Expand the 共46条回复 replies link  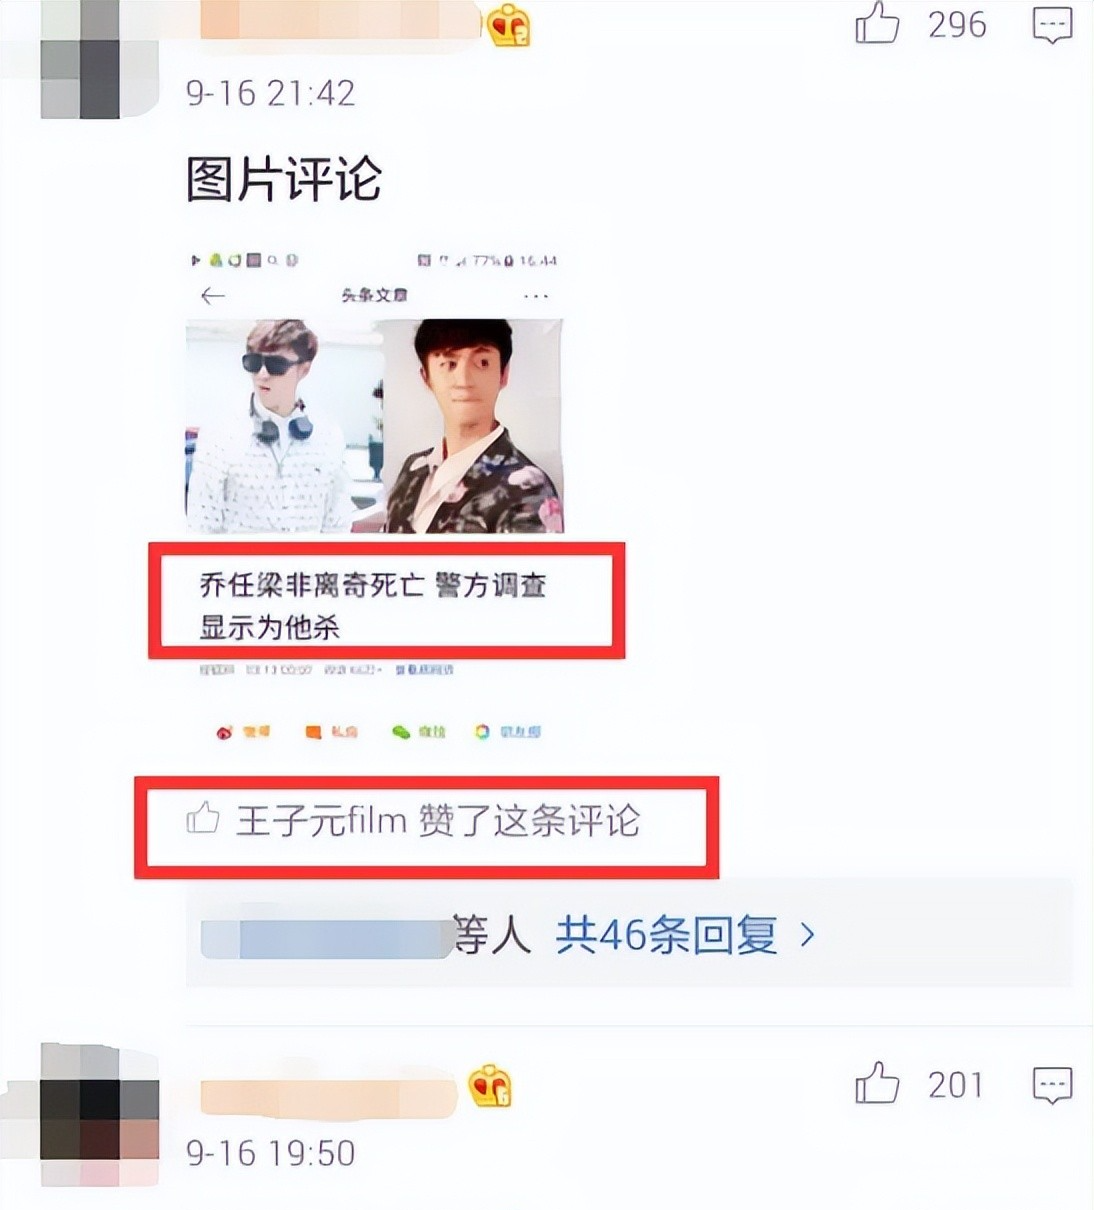pyautogui.click(x=666, y=936)
